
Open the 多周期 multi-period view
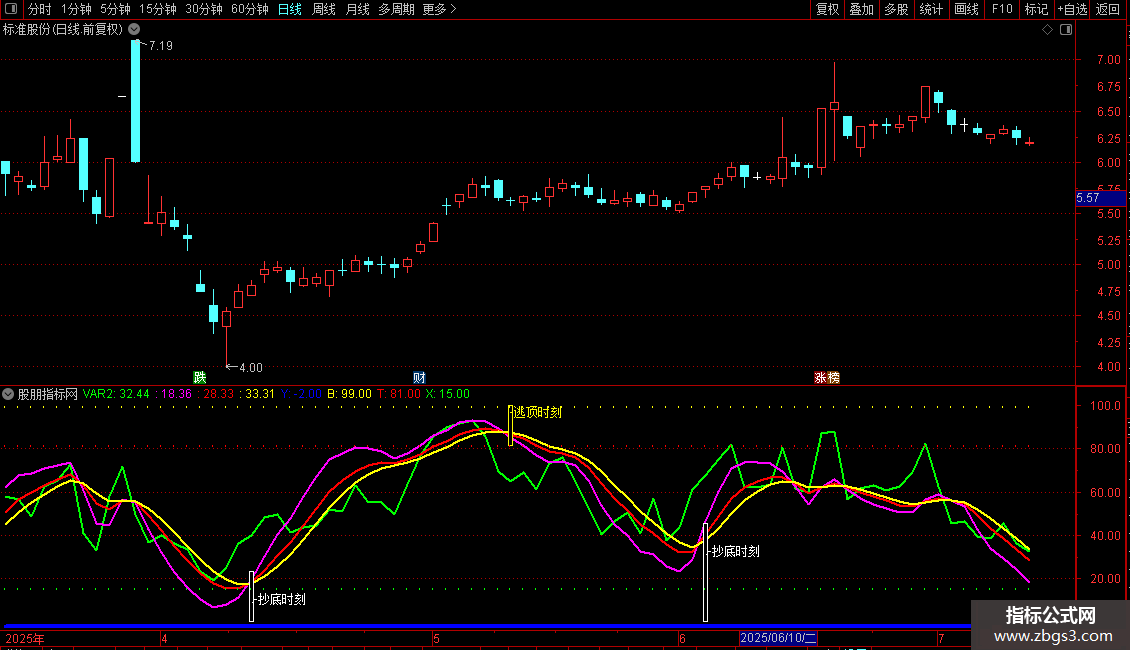coord(396,9)
